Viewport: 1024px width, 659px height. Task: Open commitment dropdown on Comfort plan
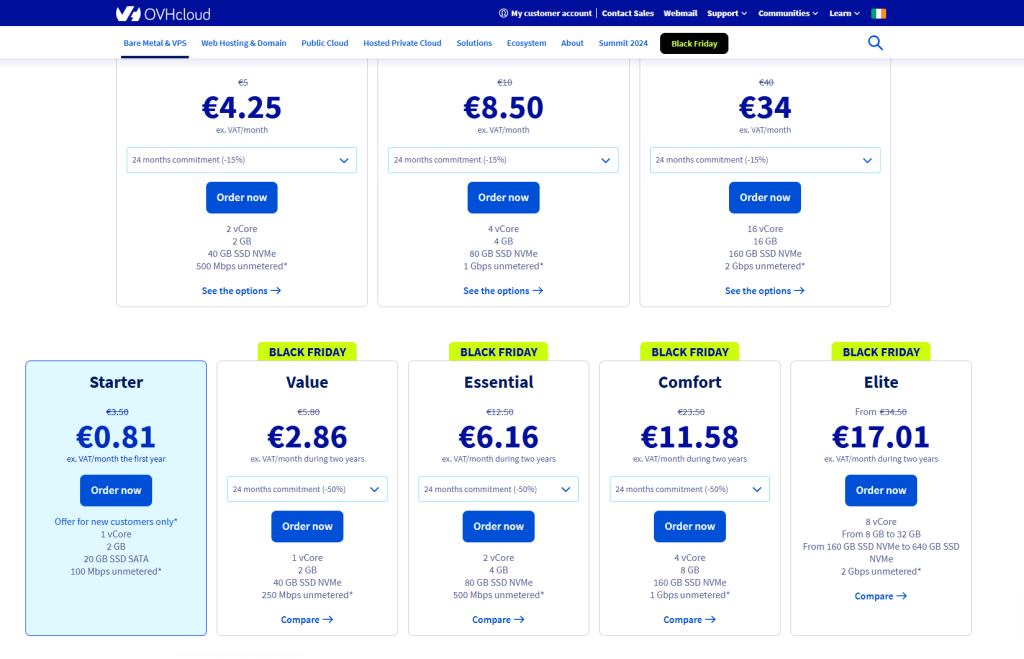pyautogui.click(x=690, y=489)
